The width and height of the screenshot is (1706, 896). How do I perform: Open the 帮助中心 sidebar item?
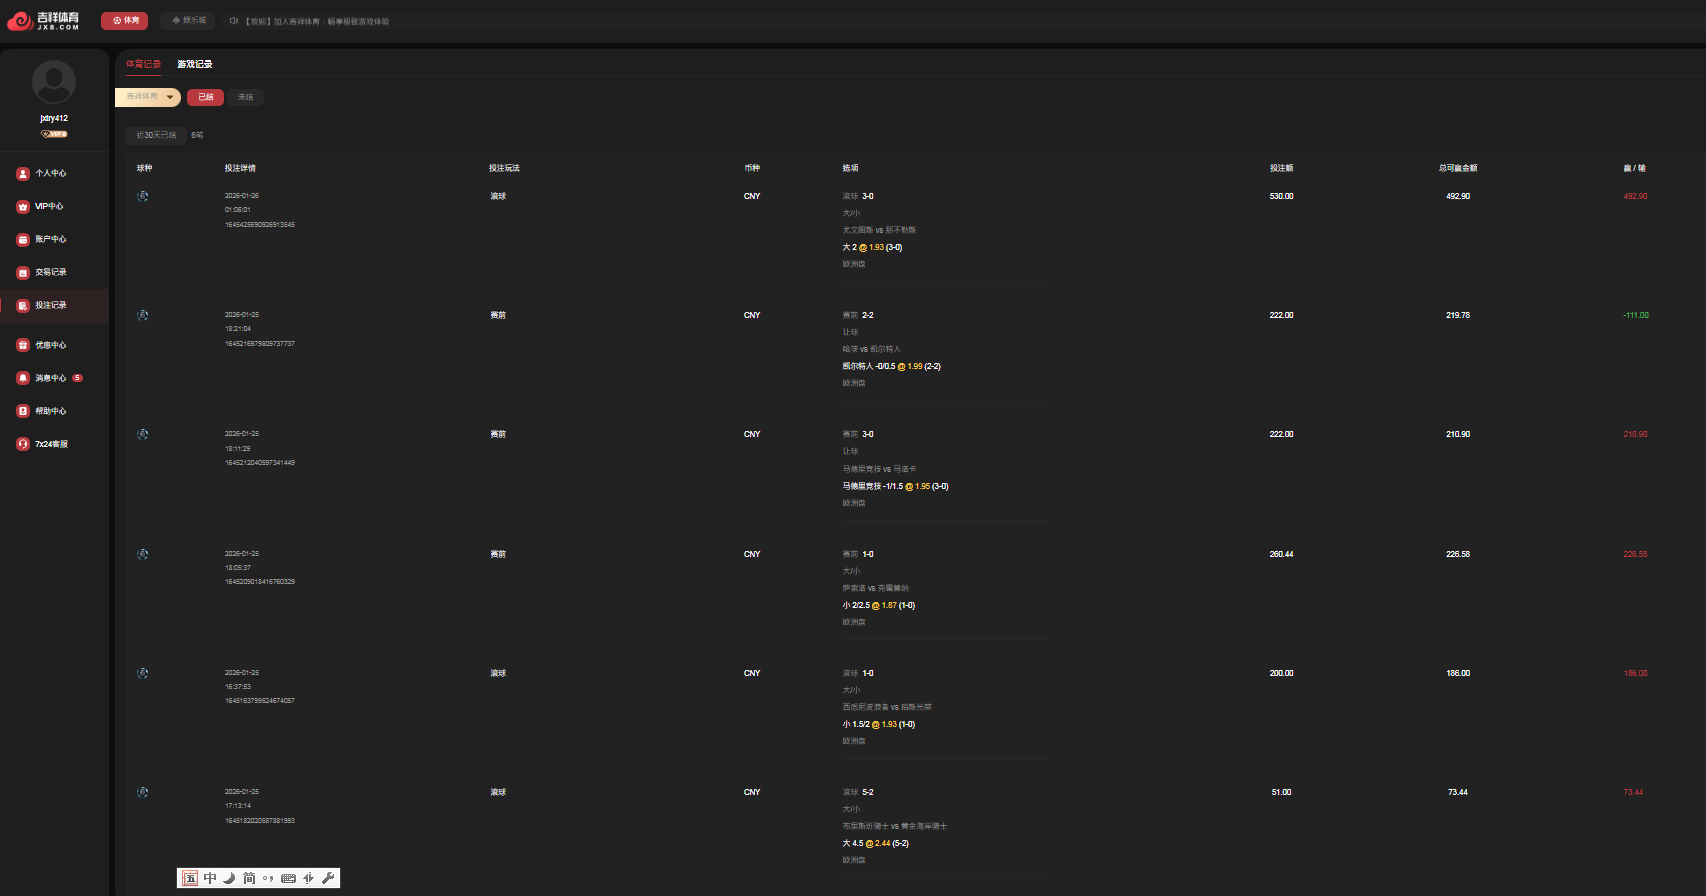[50, 411]
